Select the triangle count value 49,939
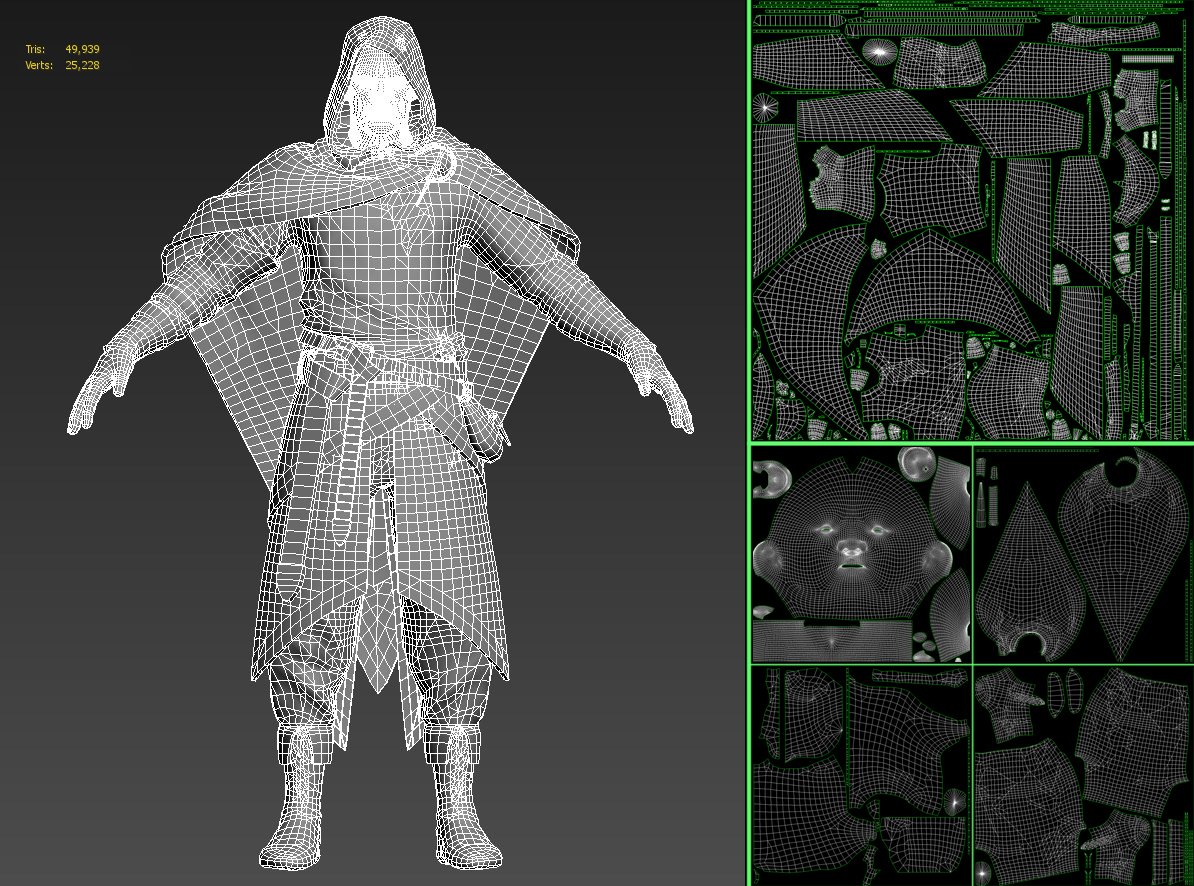The width and height of the screenshot is (1194, 886). pos(82,49)
